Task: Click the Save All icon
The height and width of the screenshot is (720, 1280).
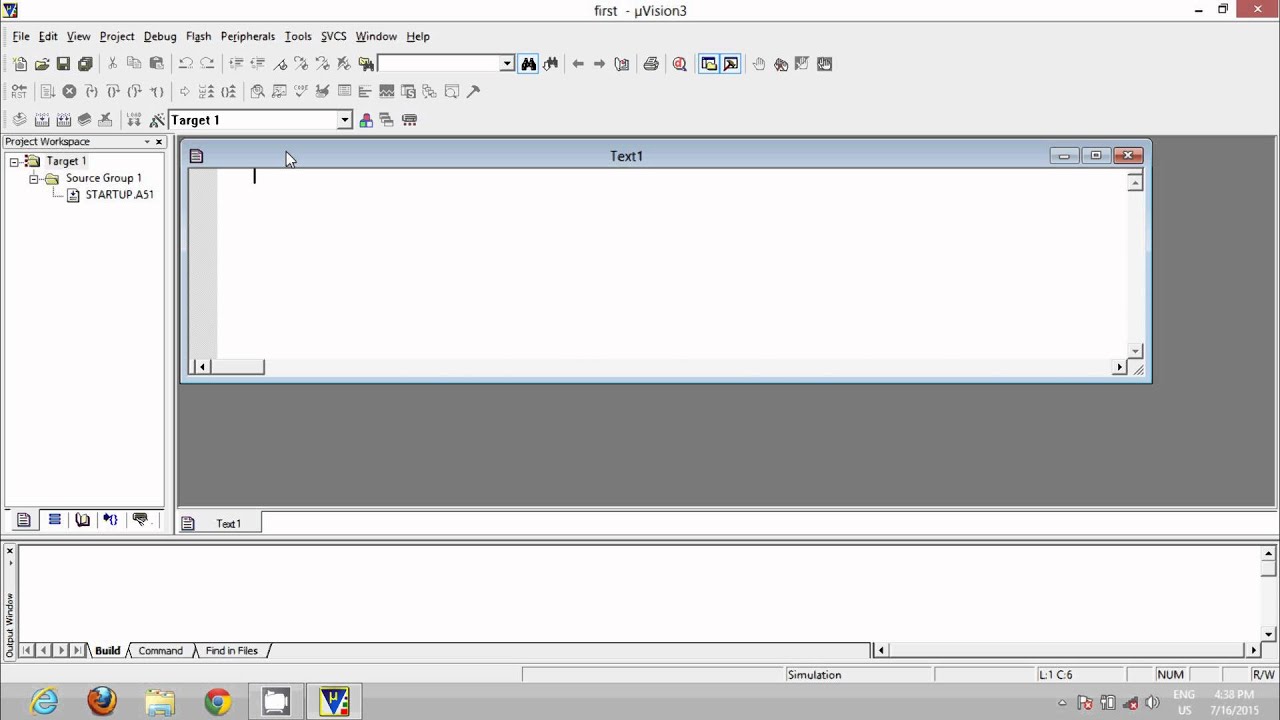Action: click(x=85, y=64)
